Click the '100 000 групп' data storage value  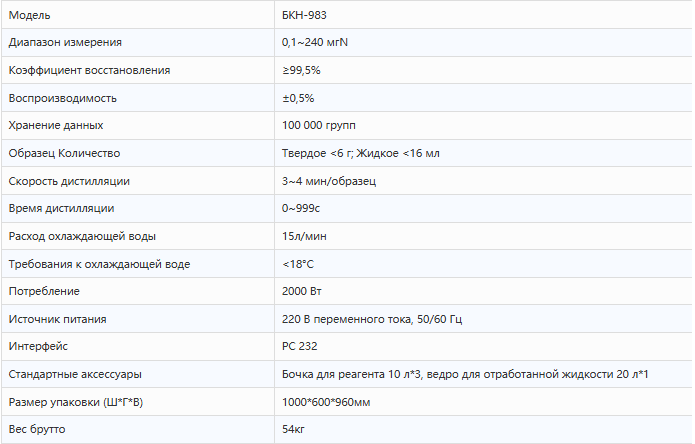tap(319, 126)
